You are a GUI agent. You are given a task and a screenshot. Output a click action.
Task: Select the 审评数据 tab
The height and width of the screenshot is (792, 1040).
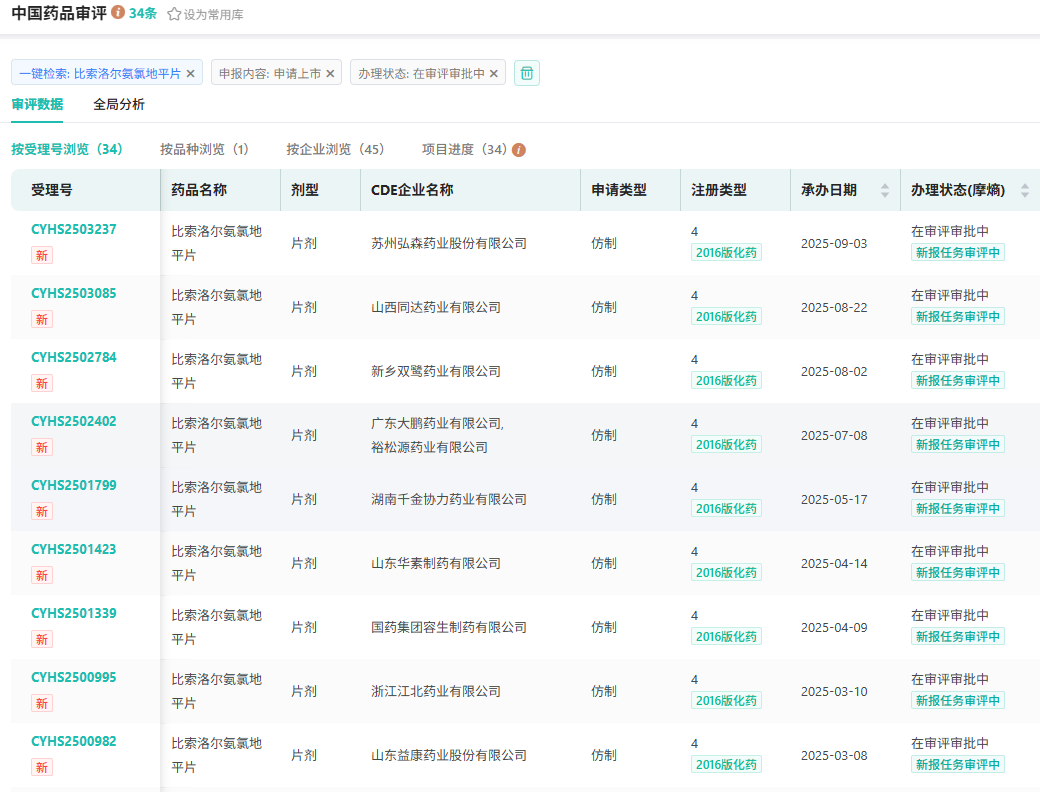tap(37, 104)
